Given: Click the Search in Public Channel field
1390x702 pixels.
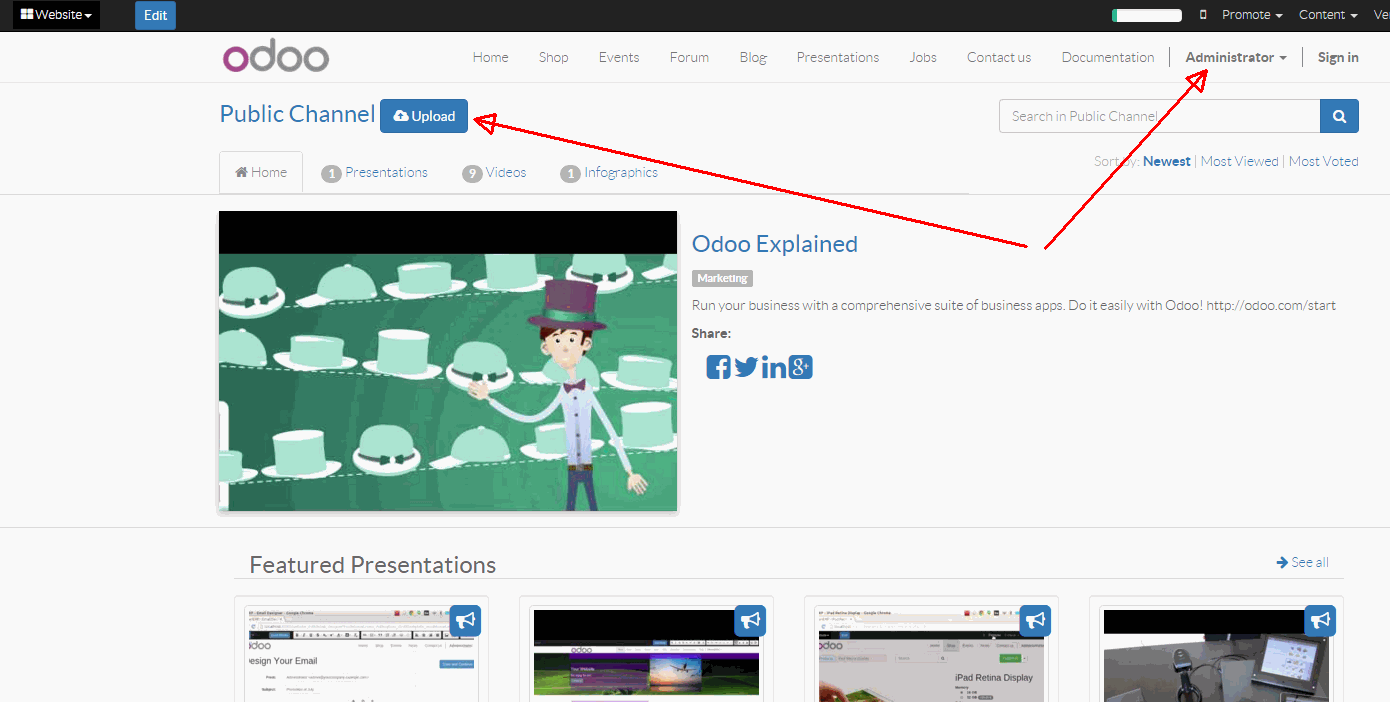Looking at the screenshot, I should [1159, 116].
